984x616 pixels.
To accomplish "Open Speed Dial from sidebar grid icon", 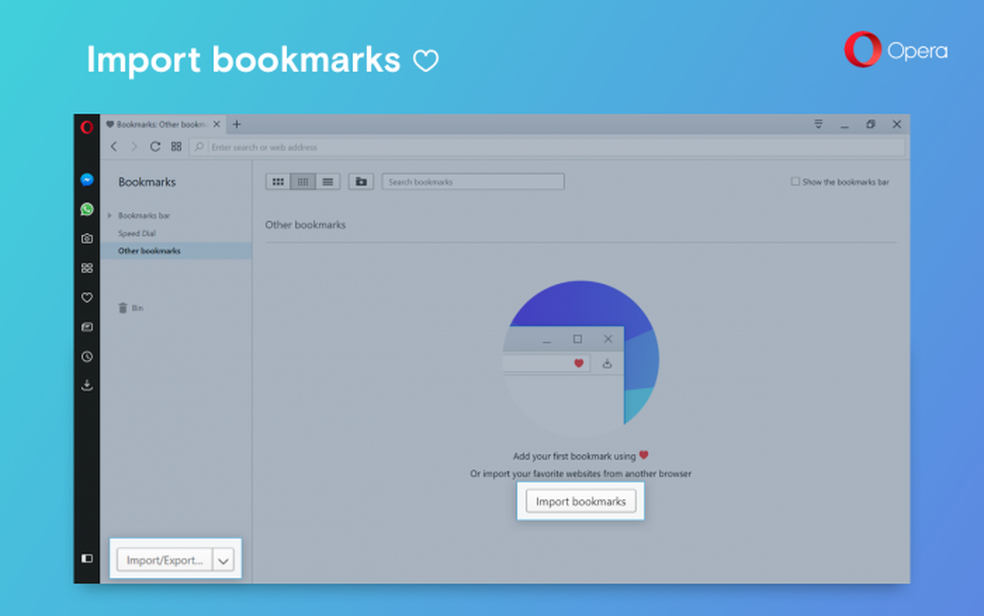I will 87,268.
